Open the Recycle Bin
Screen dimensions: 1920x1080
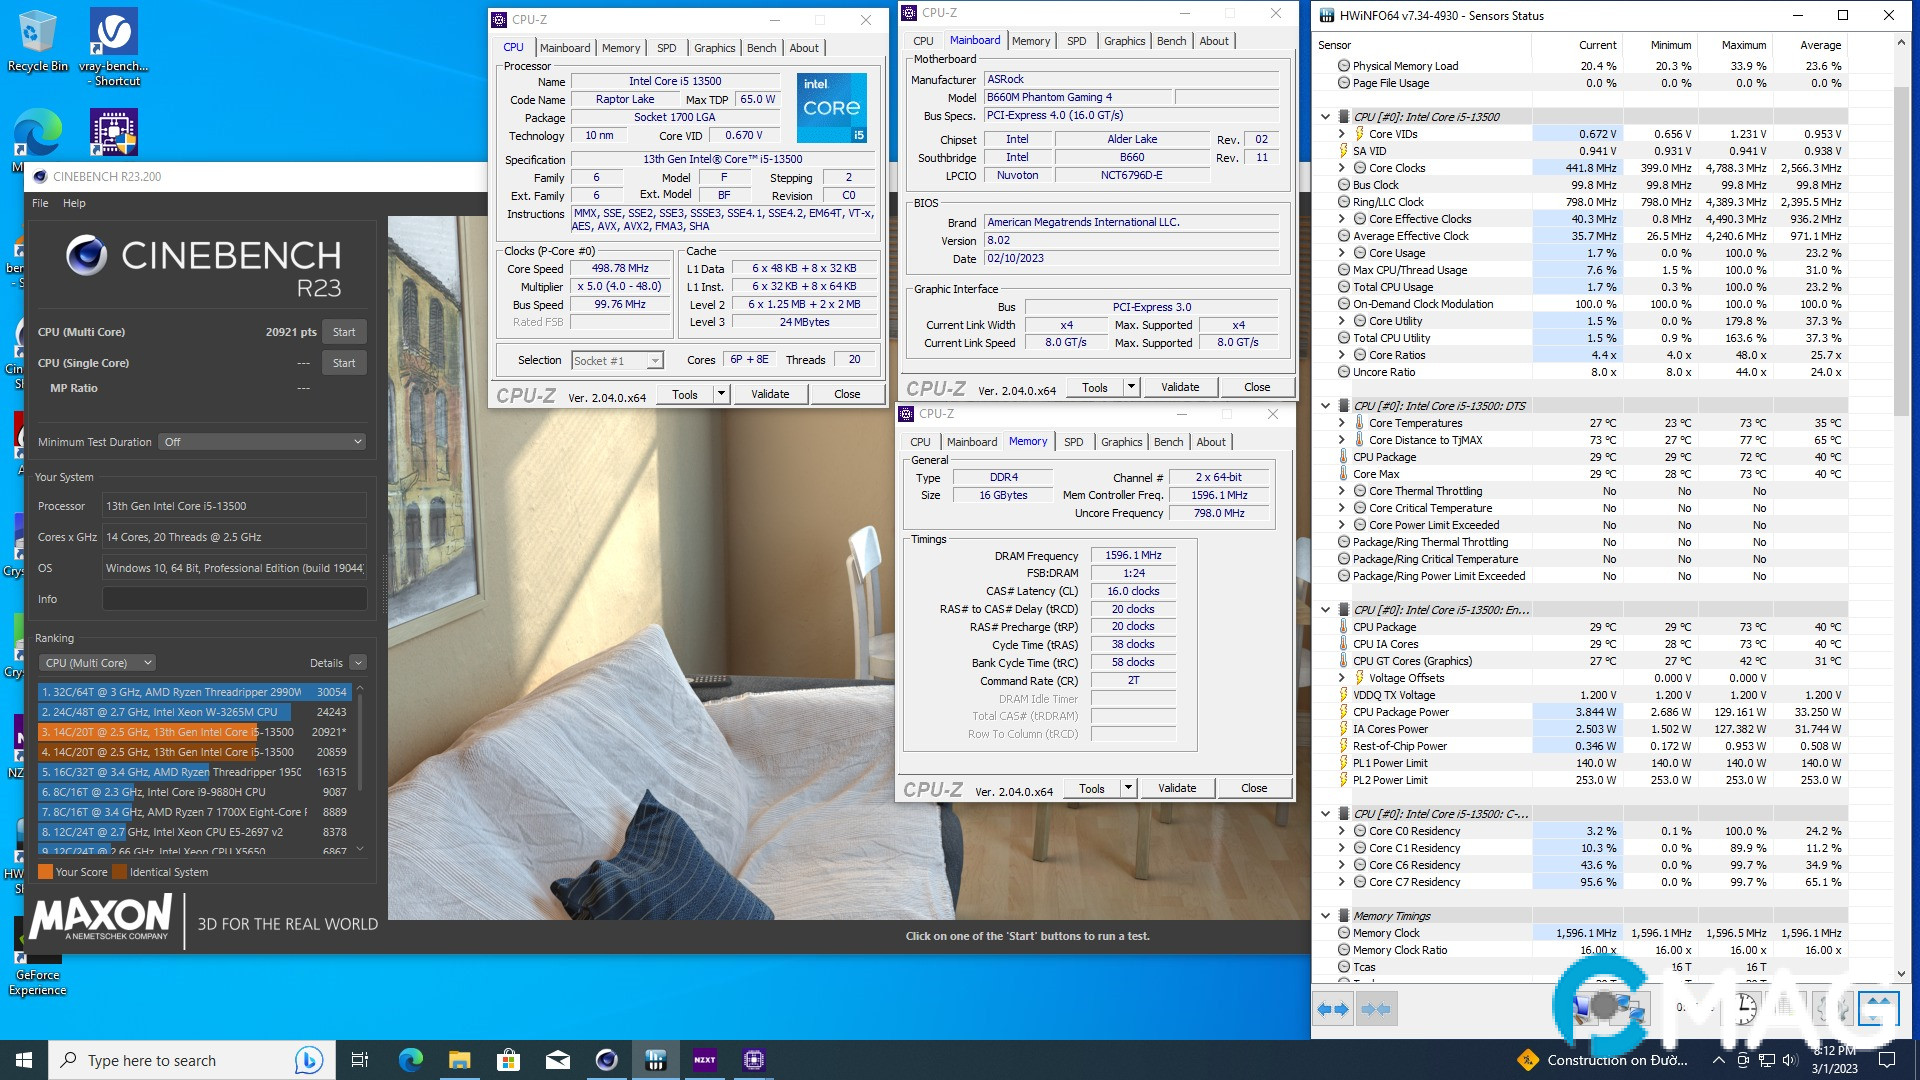(36, 28)
